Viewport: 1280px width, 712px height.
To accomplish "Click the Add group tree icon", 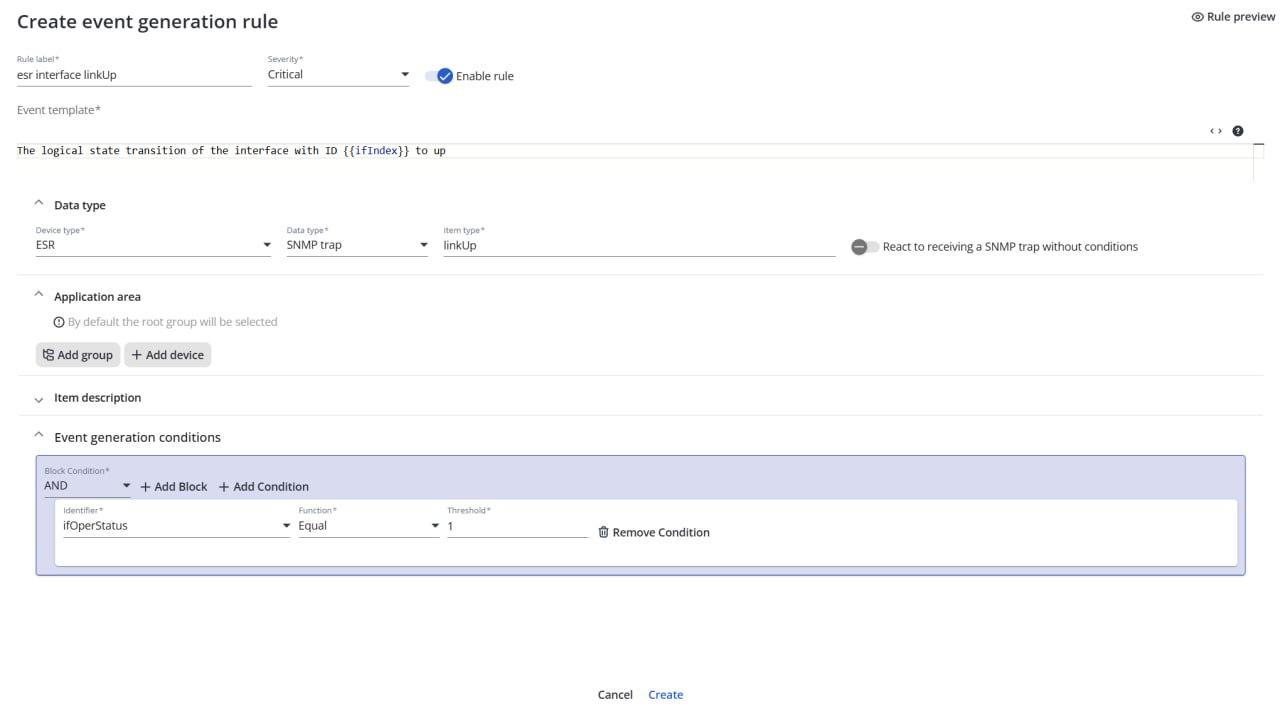I will pyautogui.click(x=48, y=355).
